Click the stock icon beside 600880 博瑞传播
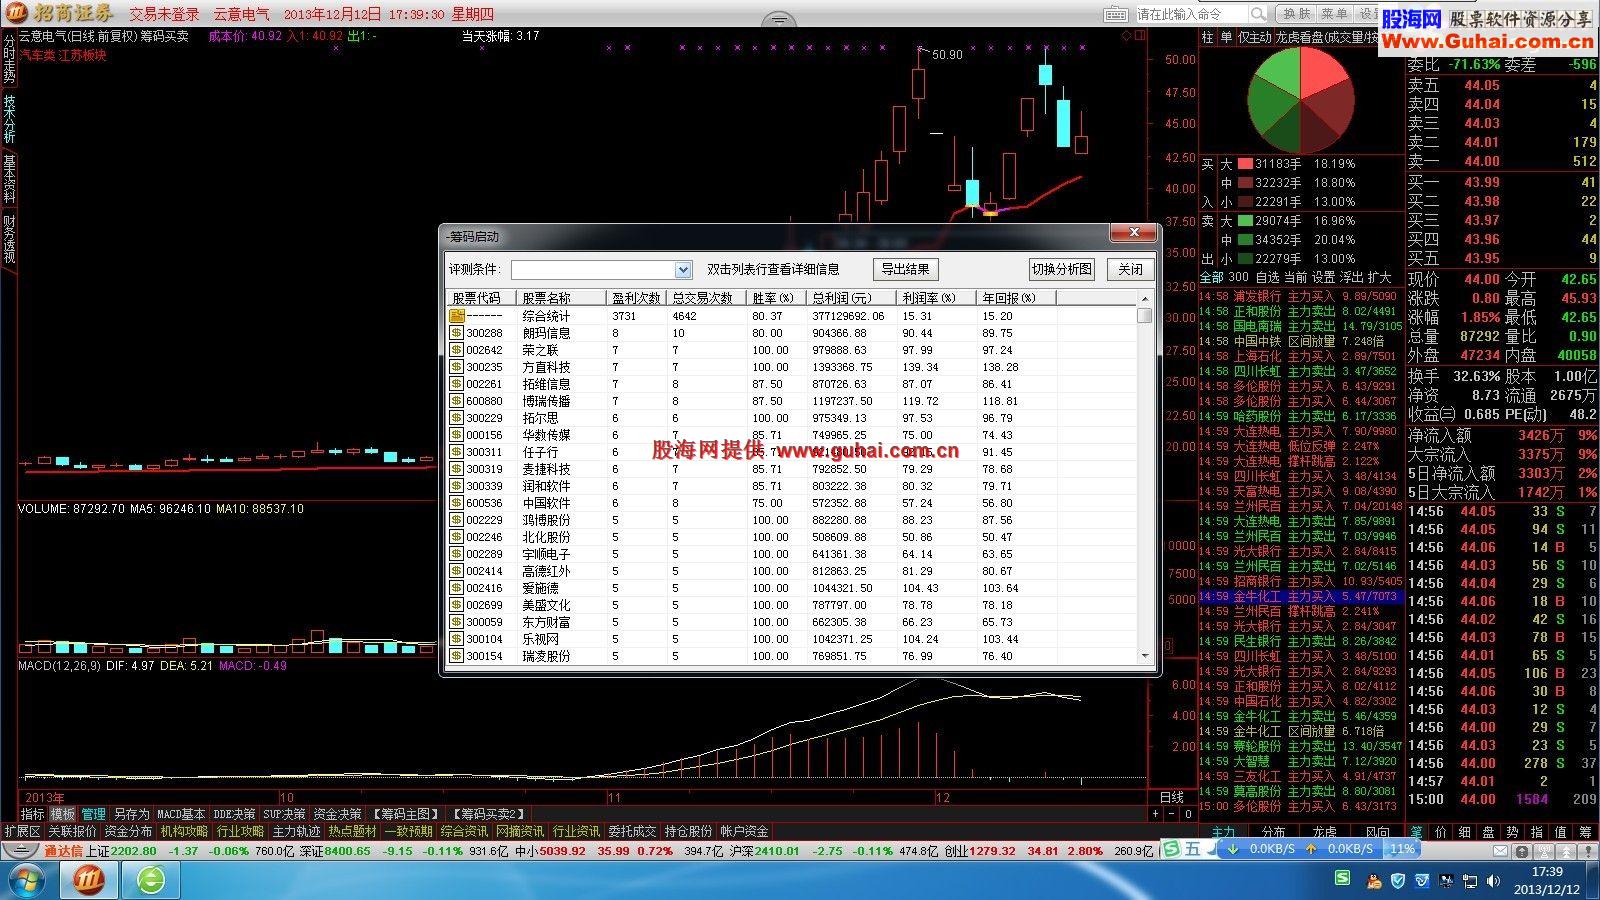The height and width of the screenshot is (900, 1600). click(x=456, y=401)
